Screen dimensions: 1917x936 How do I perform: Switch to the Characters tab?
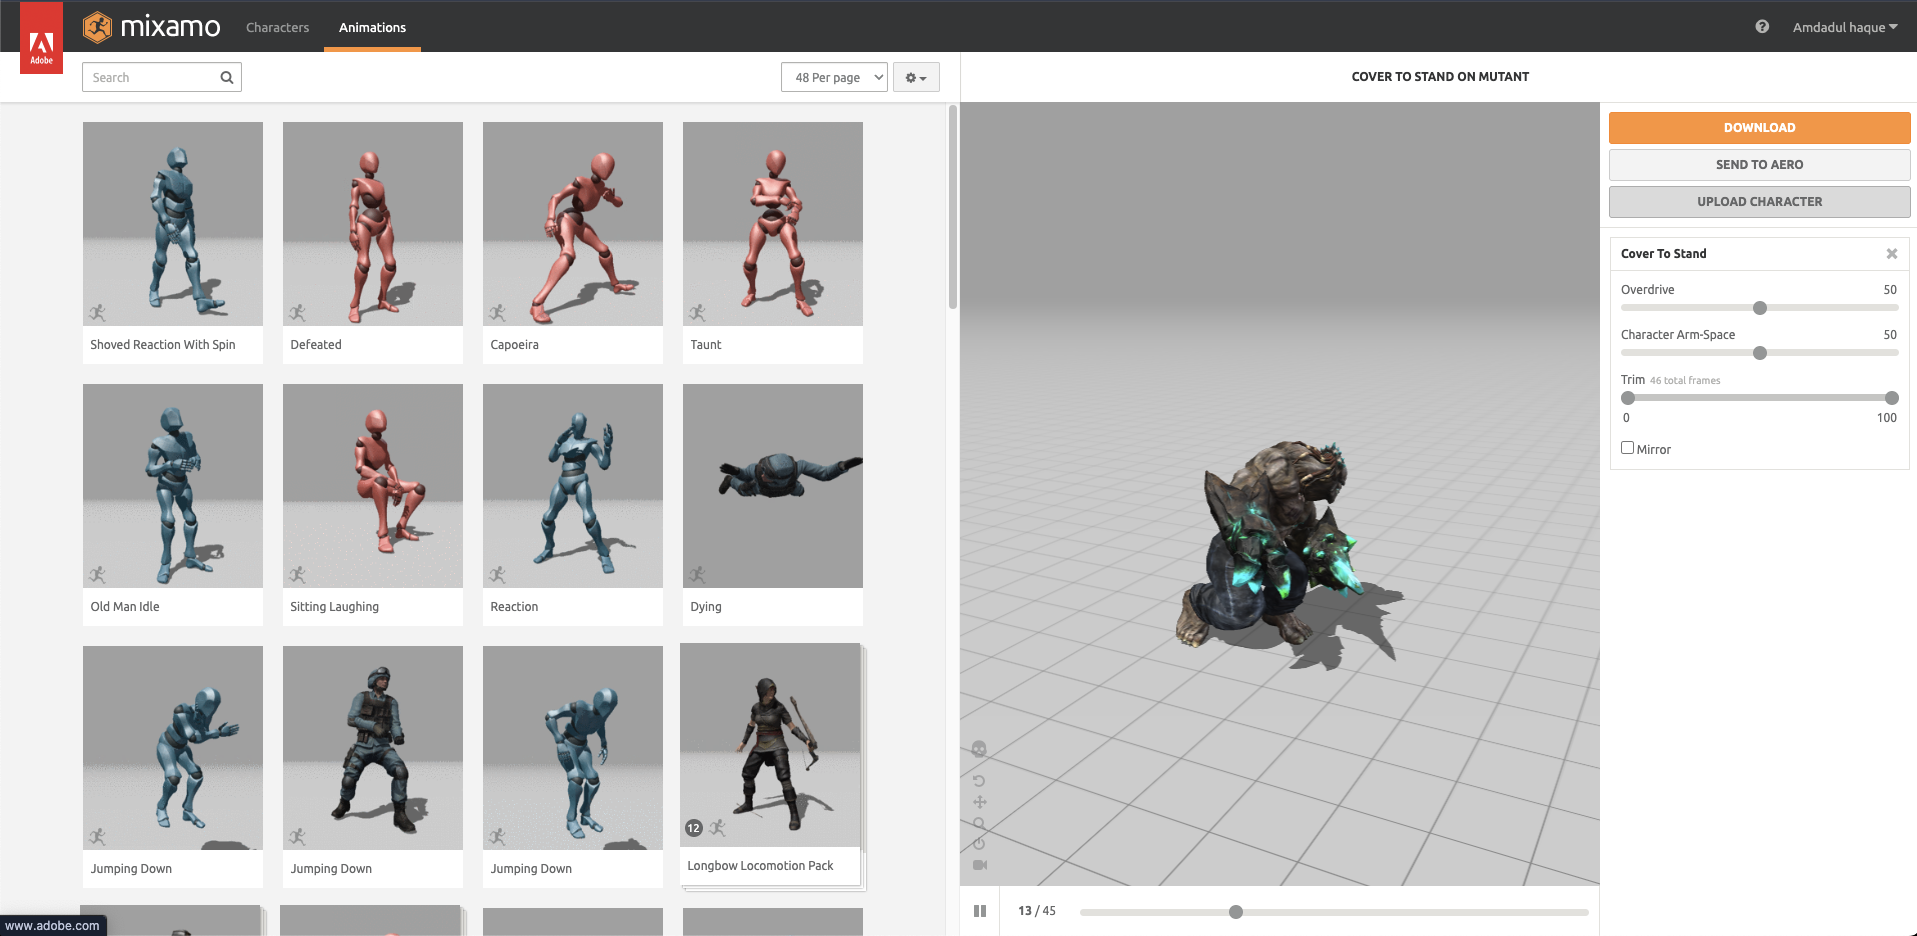pyautogui.click(x=277, y=27)
